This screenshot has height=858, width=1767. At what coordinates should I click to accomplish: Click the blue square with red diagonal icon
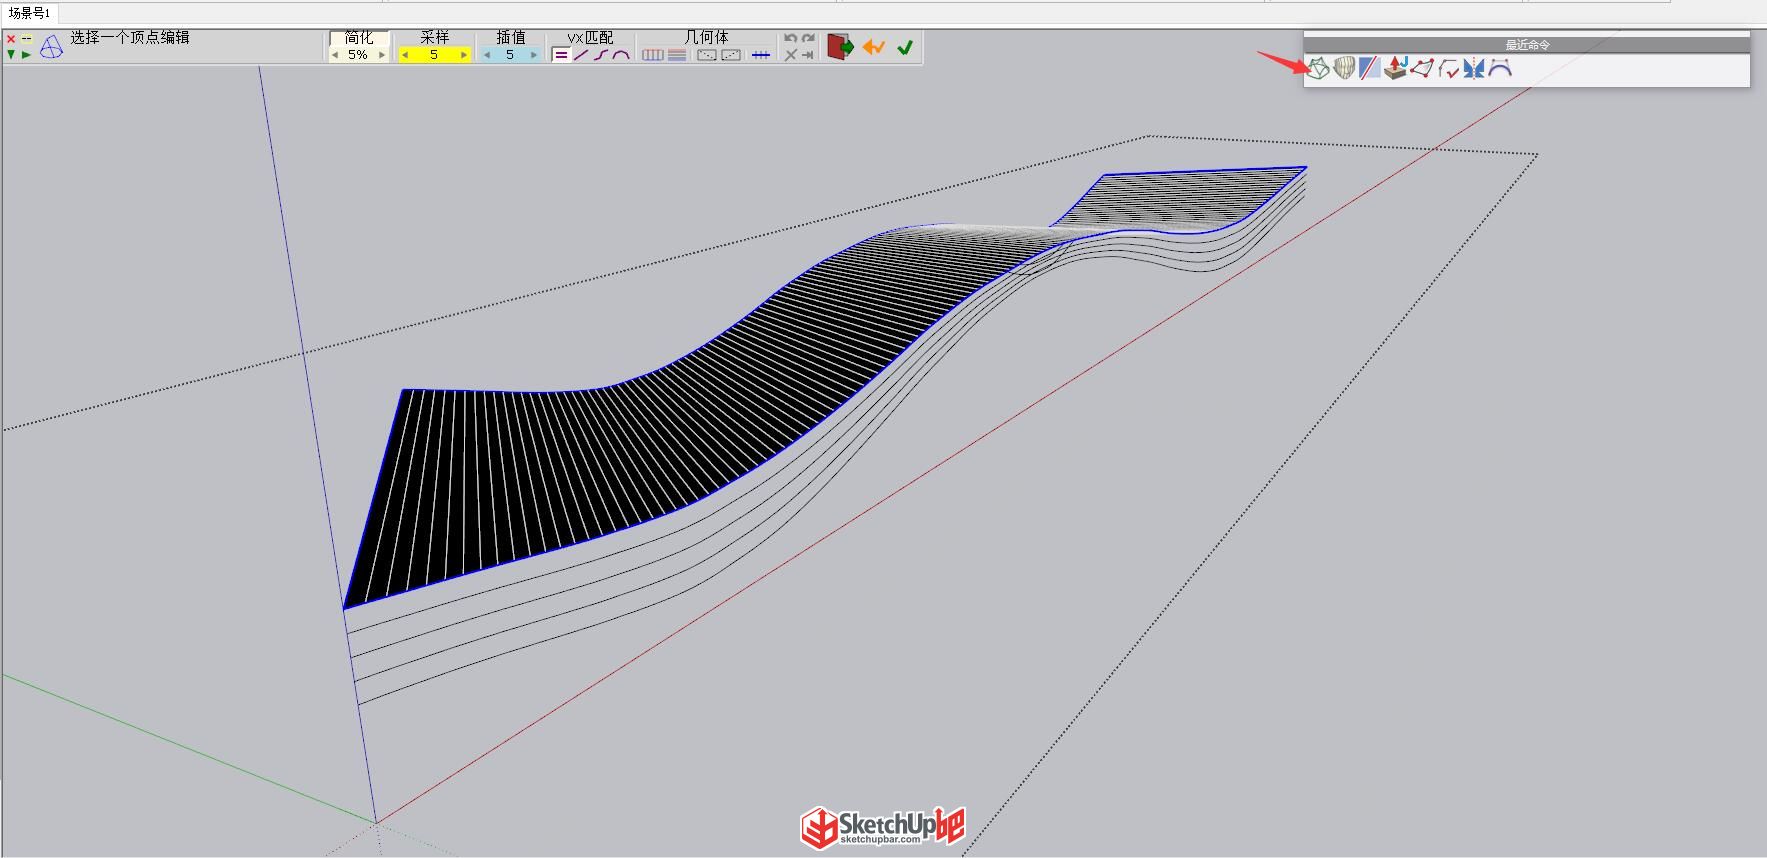1370,68
